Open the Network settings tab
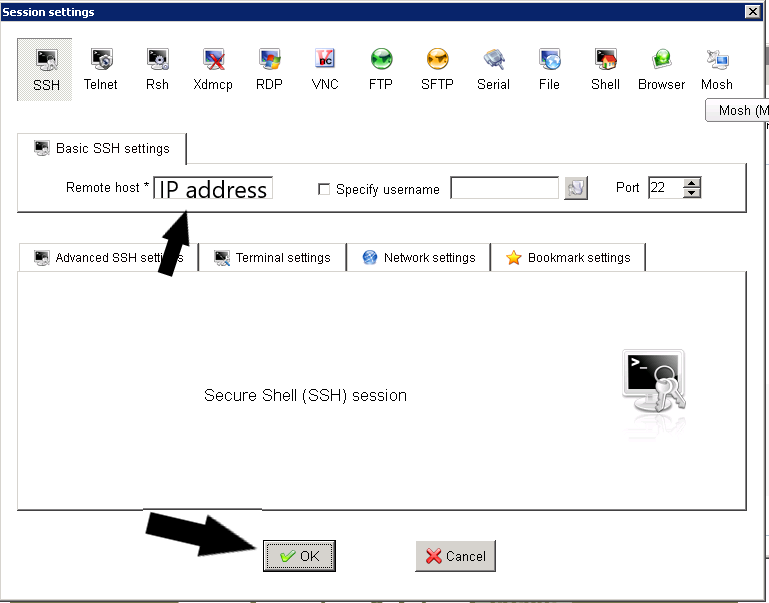Screen dimensions: 769x603 (x=419, y=257)
